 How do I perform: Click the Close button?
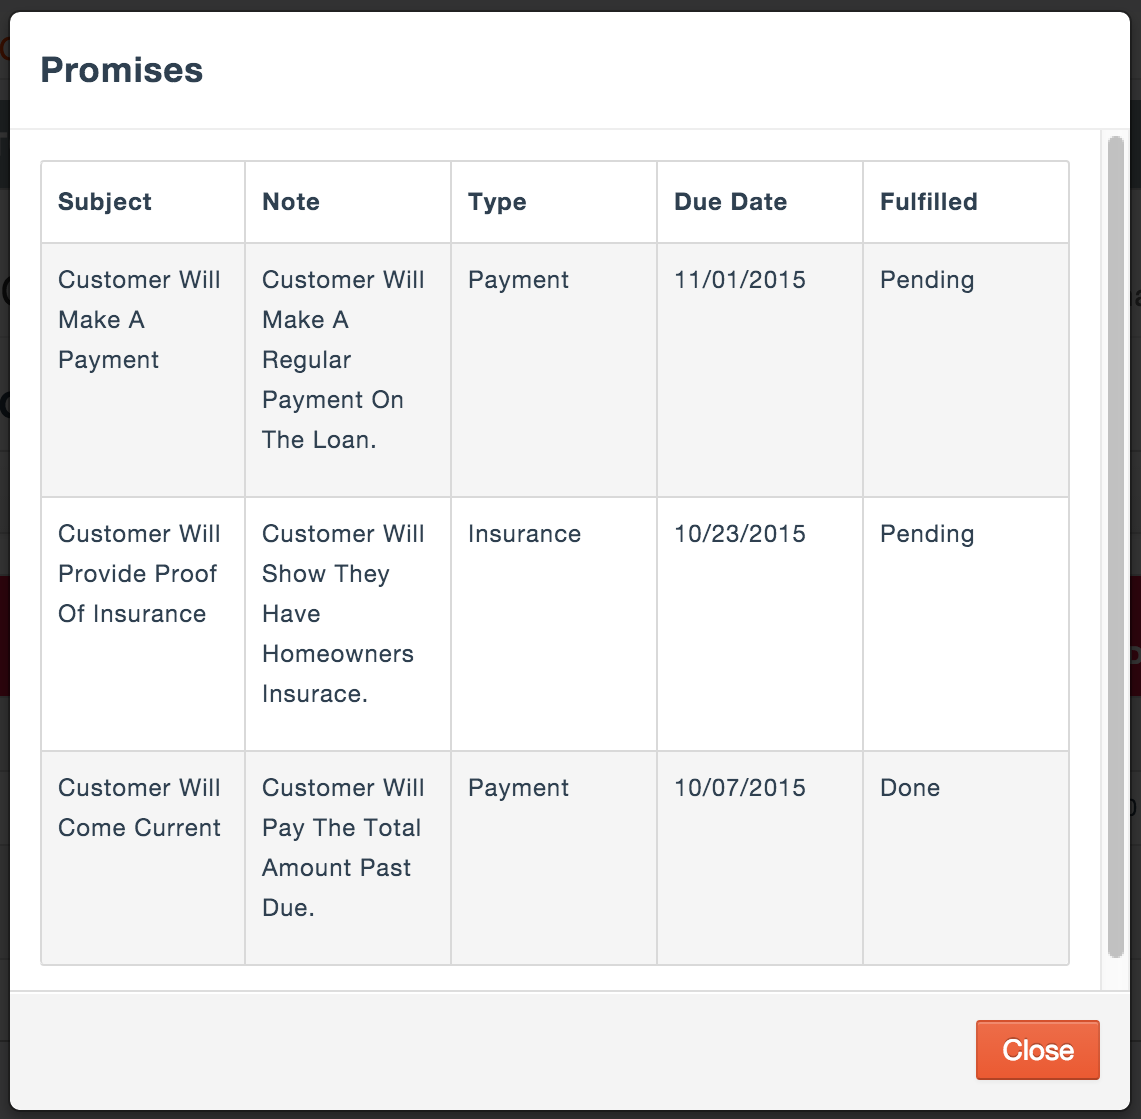(1037, 1049)
